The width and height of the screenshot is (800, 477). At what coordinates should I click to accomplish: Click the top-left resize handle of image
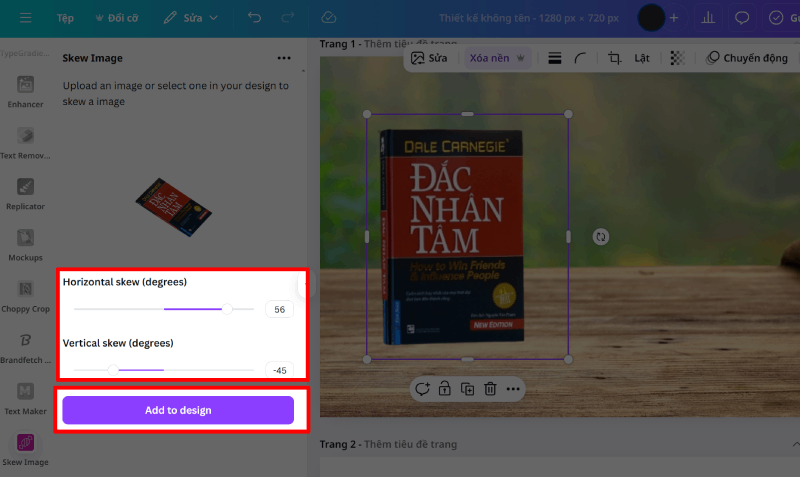[367, 114]
